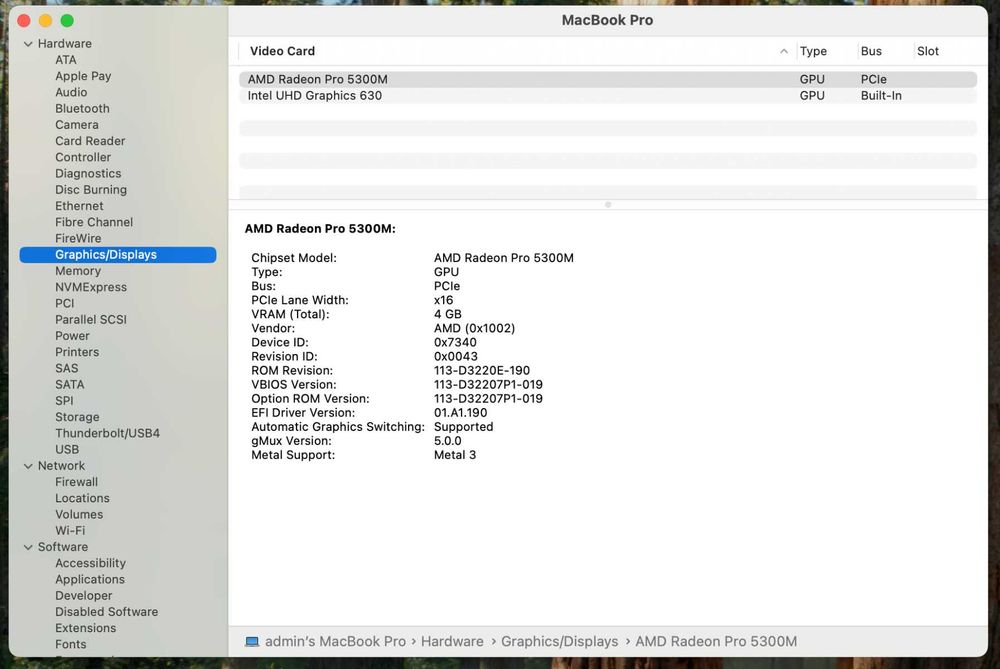
Task: Collapse the Software section chevron
Action: (x=28, y=547)
